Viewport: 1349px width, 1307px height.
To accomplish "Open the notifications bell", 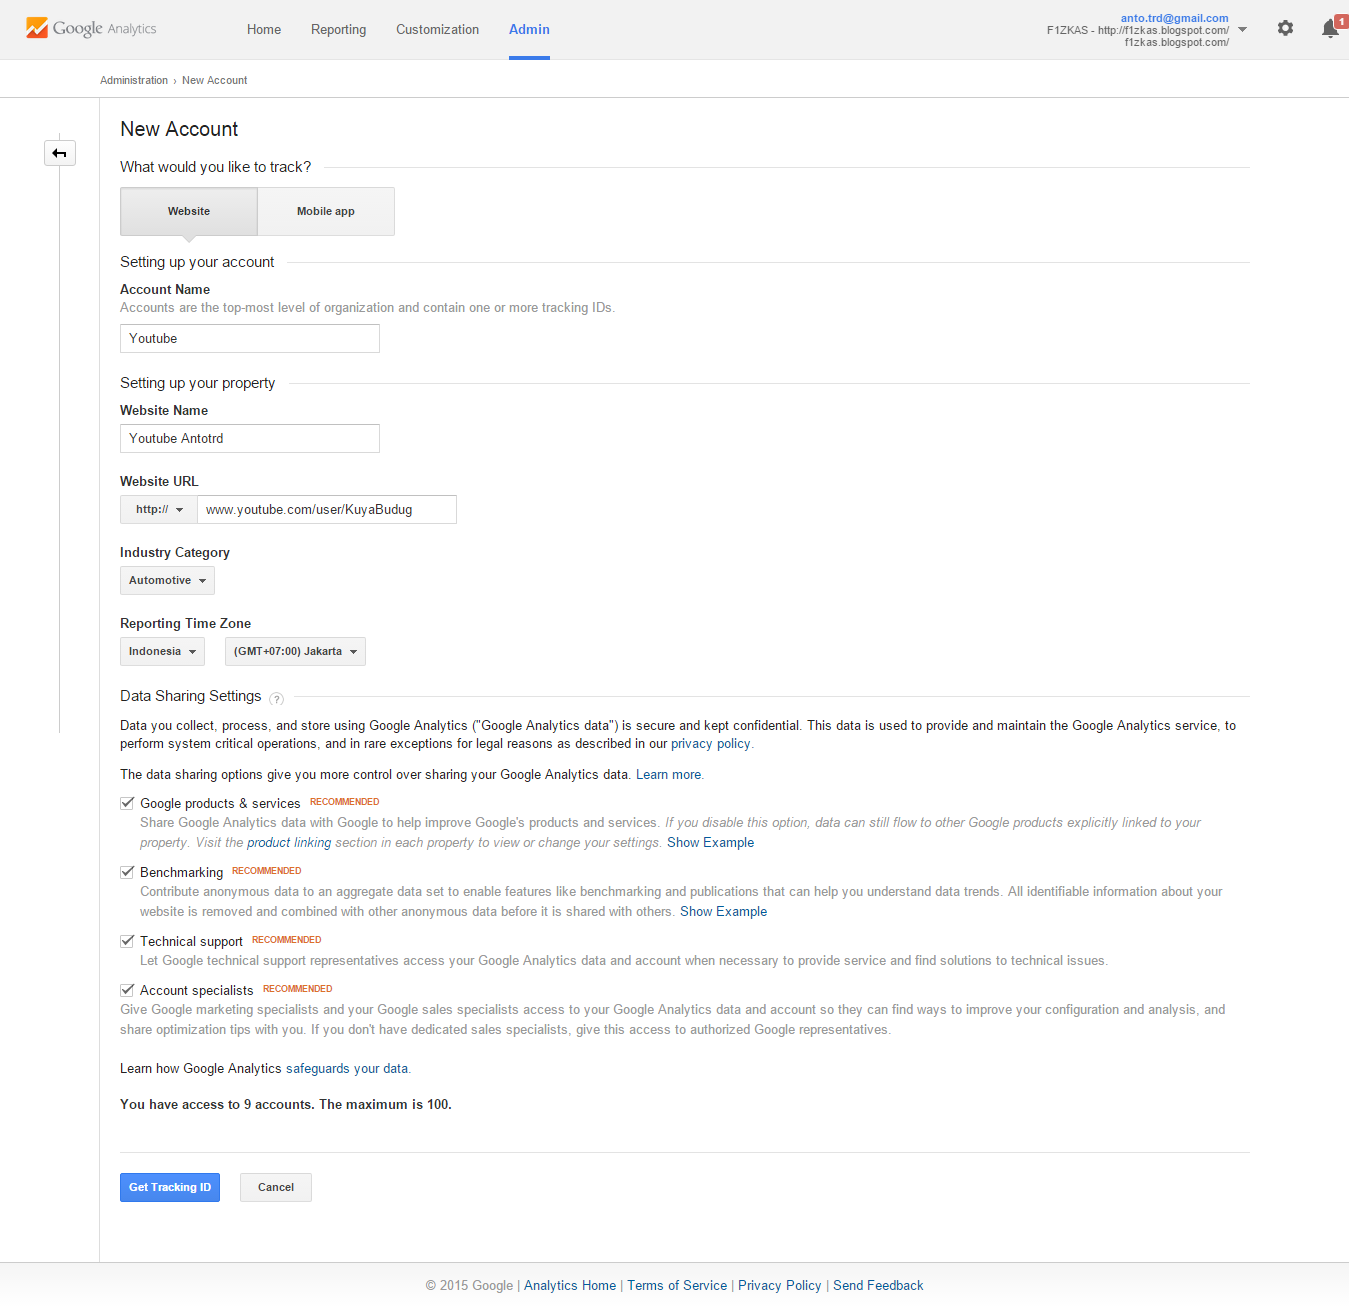I will (x=1327, y=28).
